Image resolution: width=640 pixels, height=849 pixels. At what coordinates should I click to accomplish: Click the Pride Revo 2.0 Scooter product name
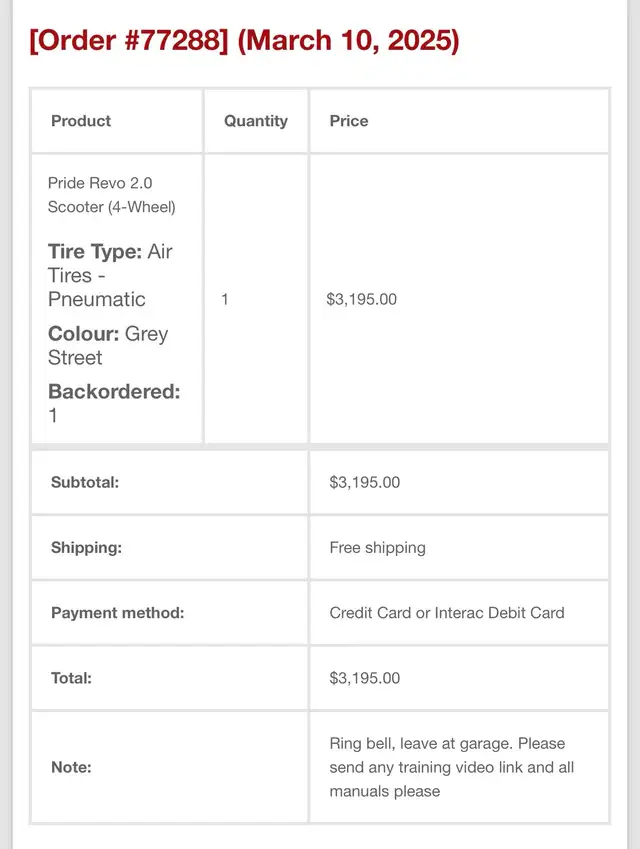tap(111, 195)
